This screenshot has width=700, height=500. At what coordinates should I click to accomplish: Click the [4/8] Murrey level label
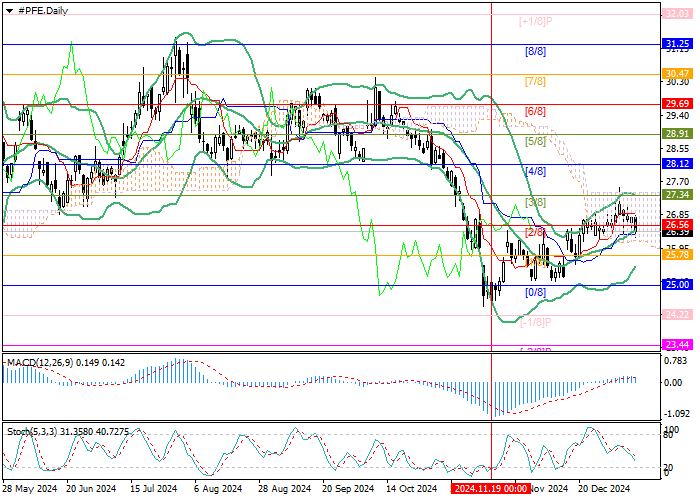535,171
